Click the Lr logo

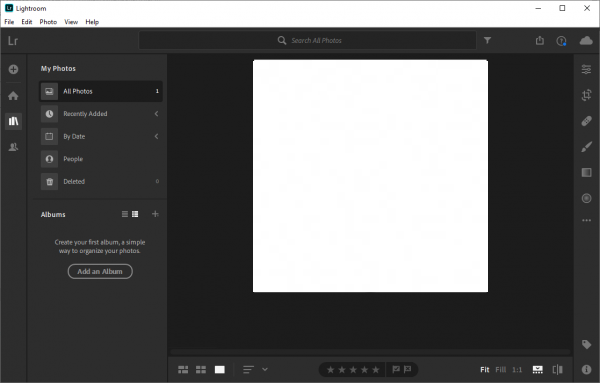point(13,41)
